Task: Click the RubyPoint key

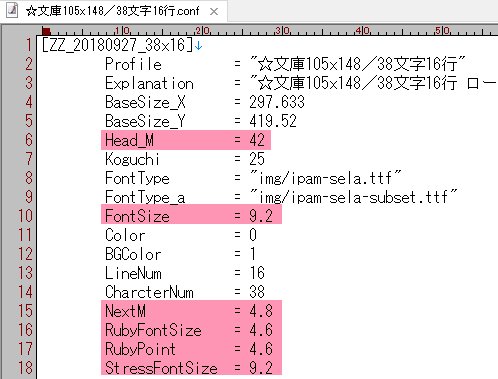Action: 140,349
